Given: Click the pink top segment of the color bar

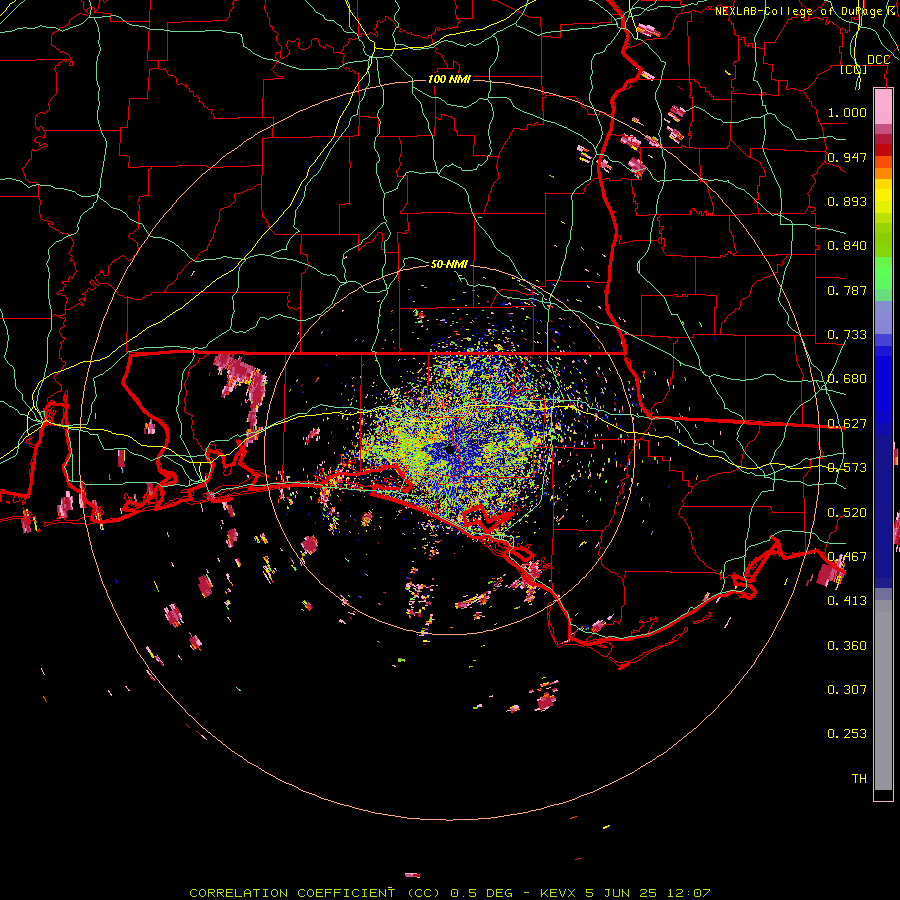Looking at the screenshot, I should [883, 107].
